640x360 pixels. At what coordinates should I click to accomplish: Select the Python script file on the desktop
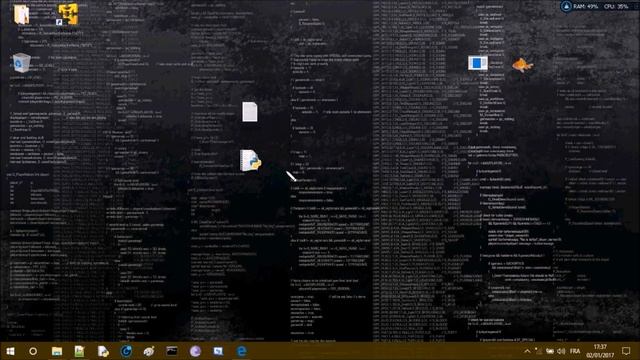tap(250, 160)
